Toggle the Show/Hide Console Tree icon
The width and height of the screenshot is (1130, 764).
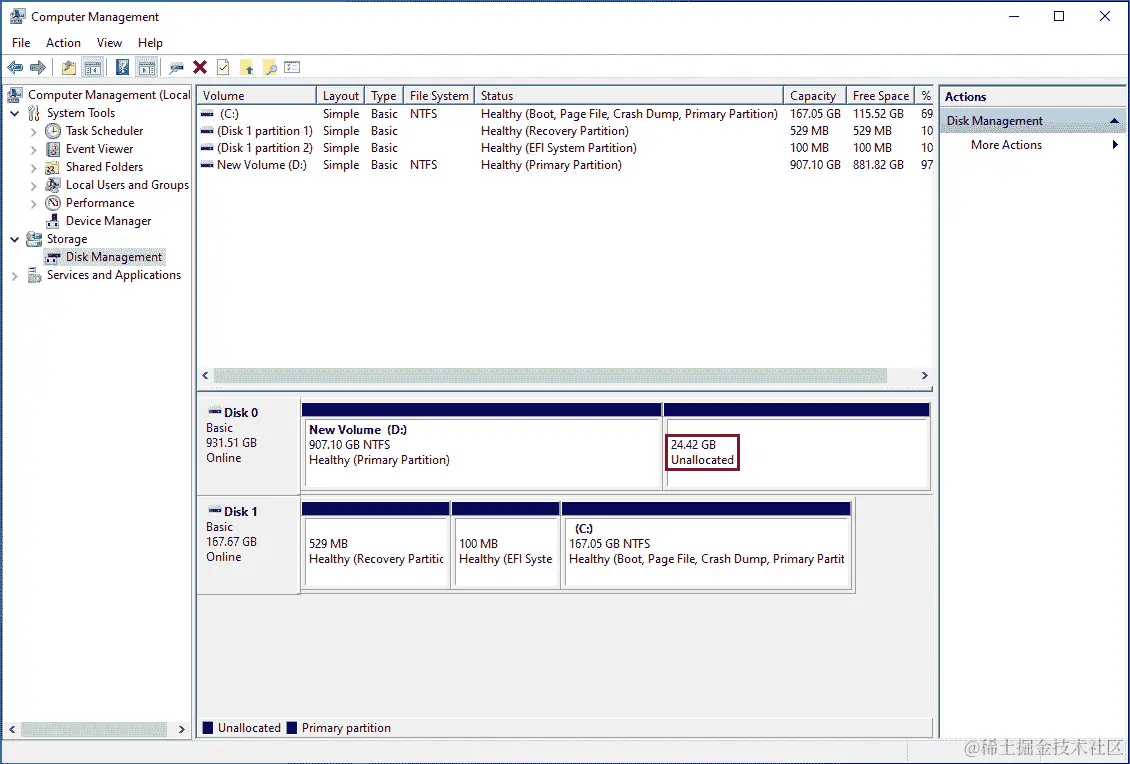click(92, 68)
